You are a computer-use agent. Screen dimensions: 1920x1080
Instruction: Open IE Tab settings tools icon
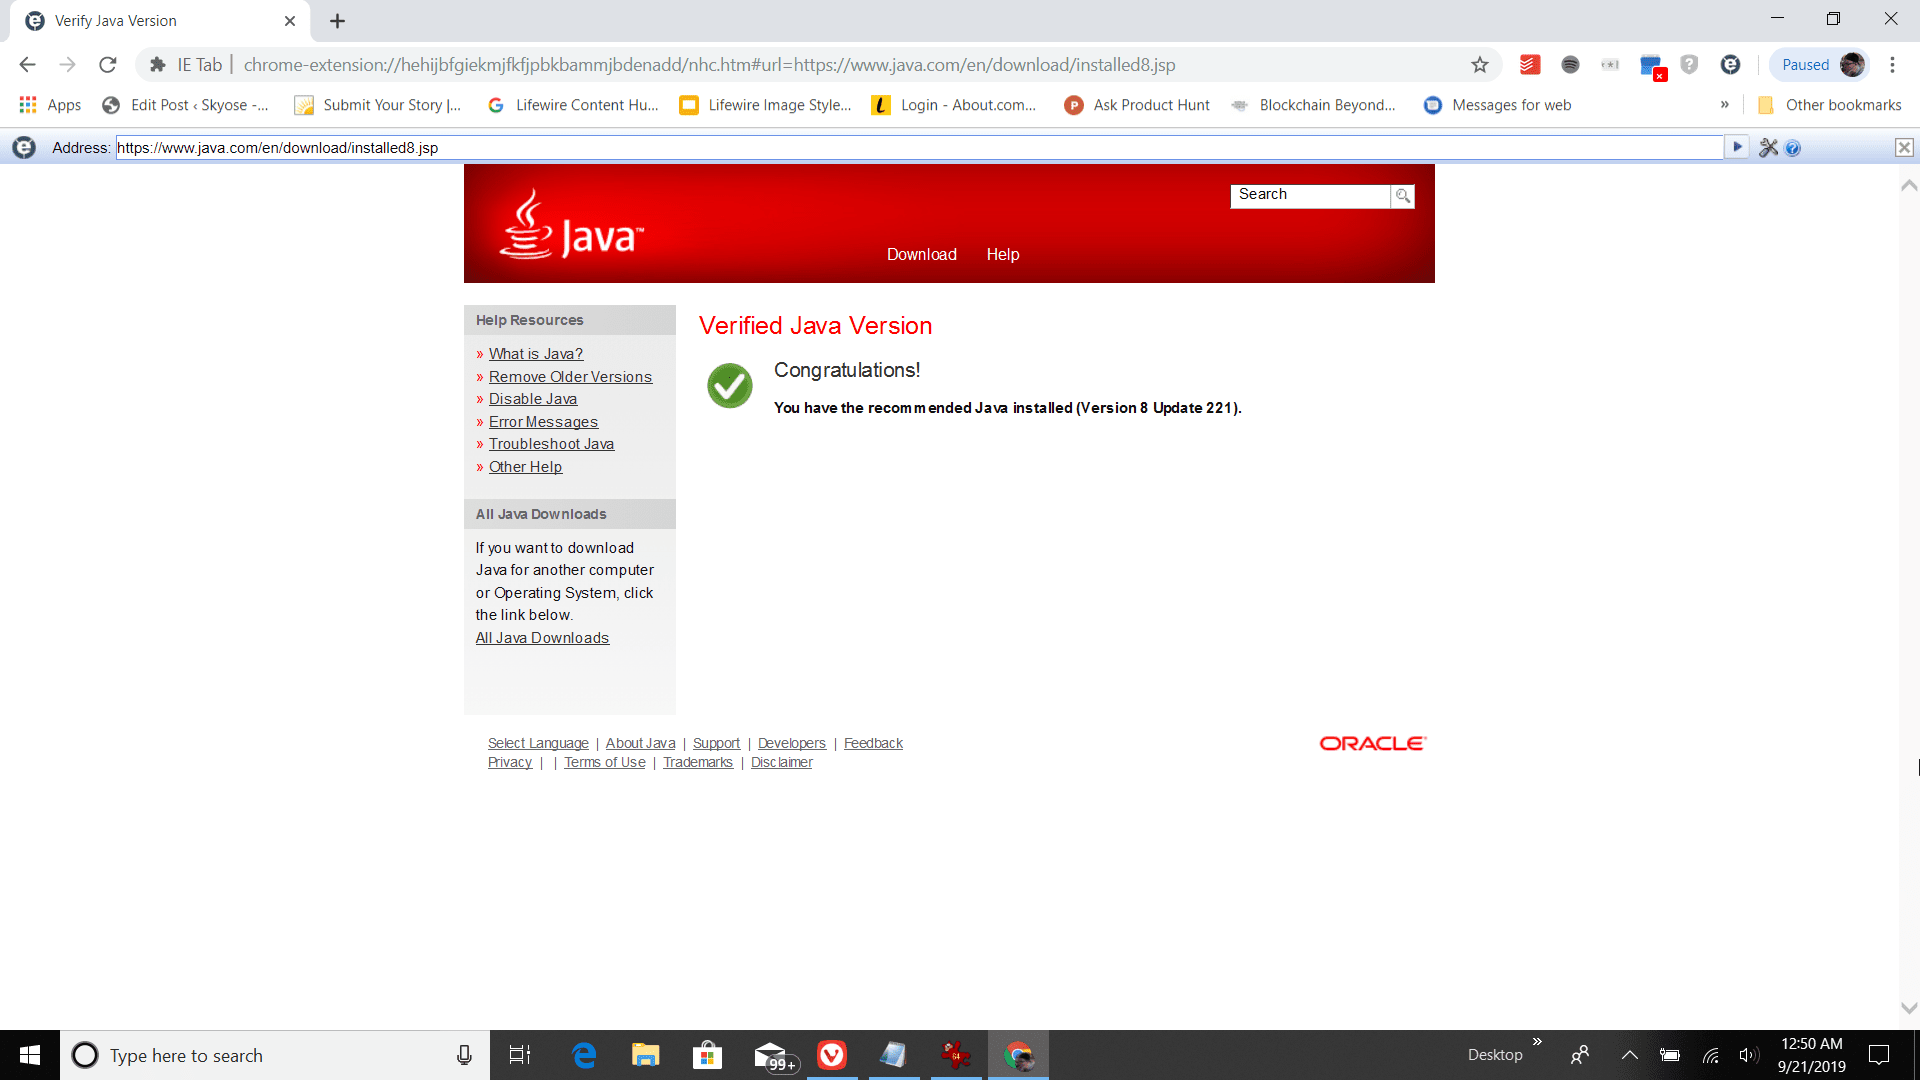[1768, 148]
